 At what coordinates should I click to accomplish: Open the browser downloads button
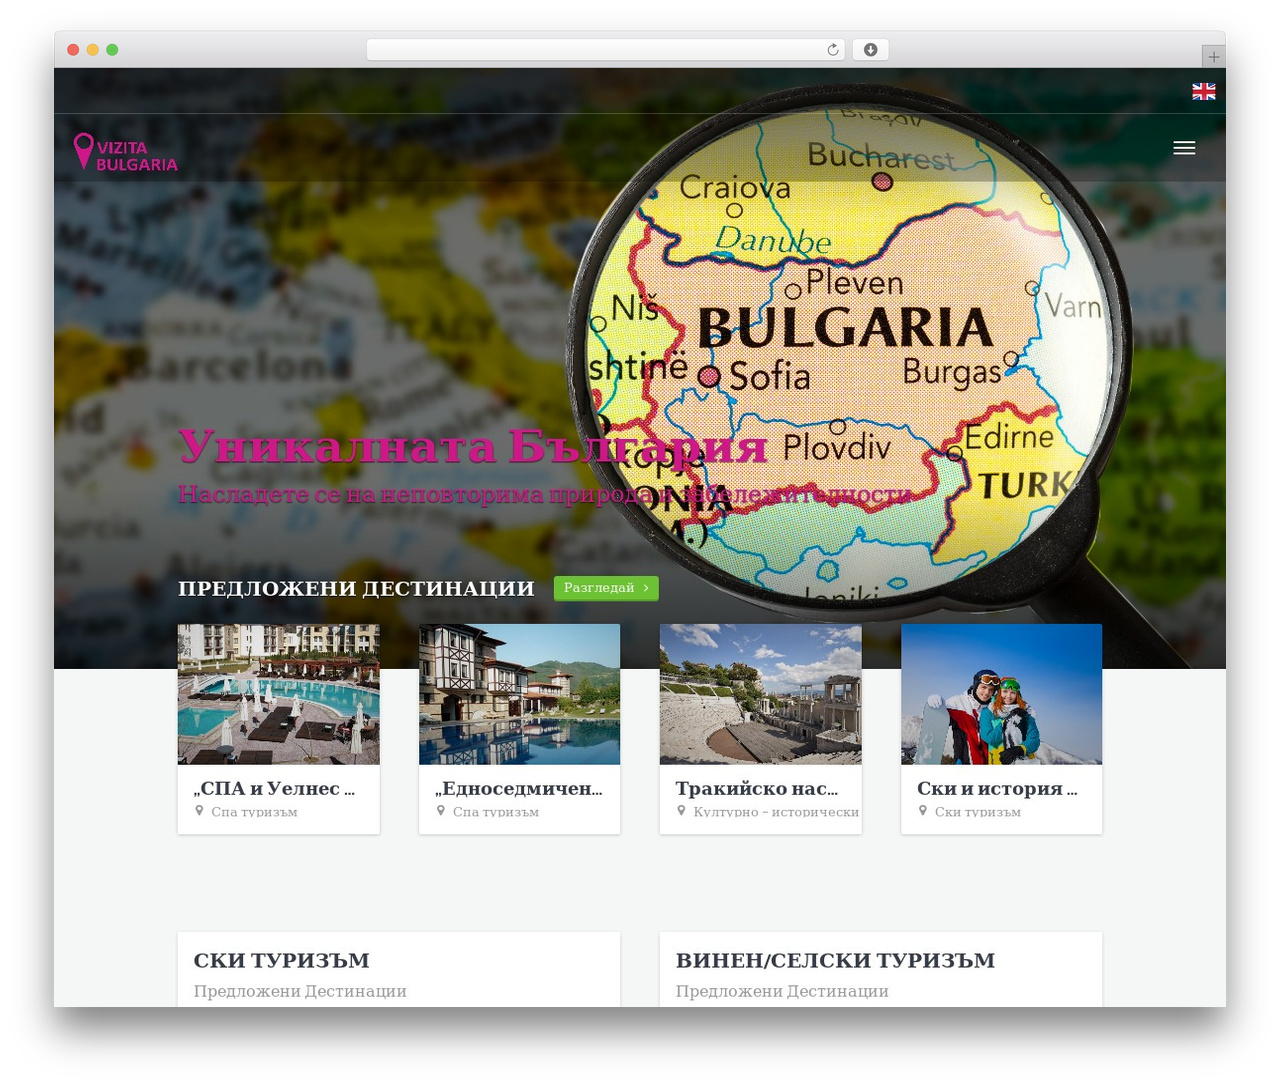870,50
